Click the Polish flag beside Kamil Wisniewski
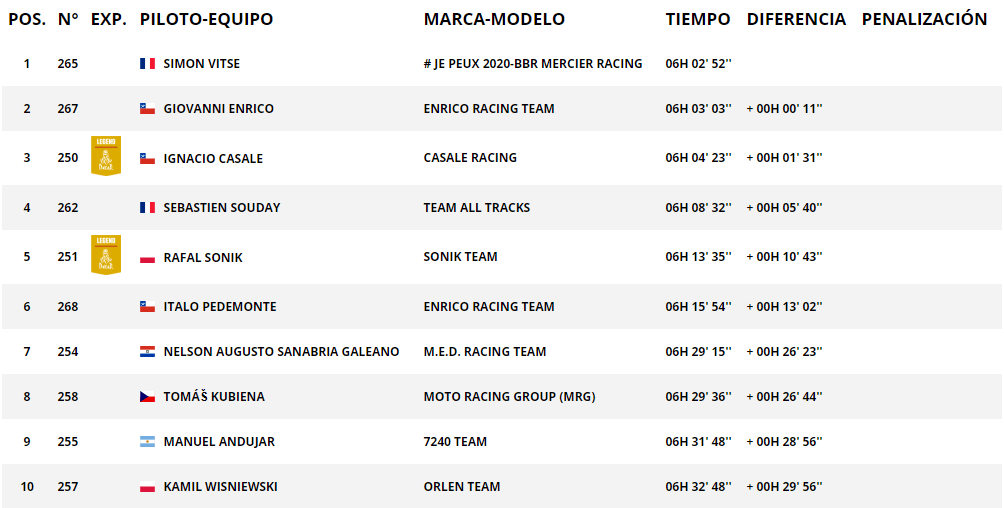Screen dimensions: 1004x508 147,487
